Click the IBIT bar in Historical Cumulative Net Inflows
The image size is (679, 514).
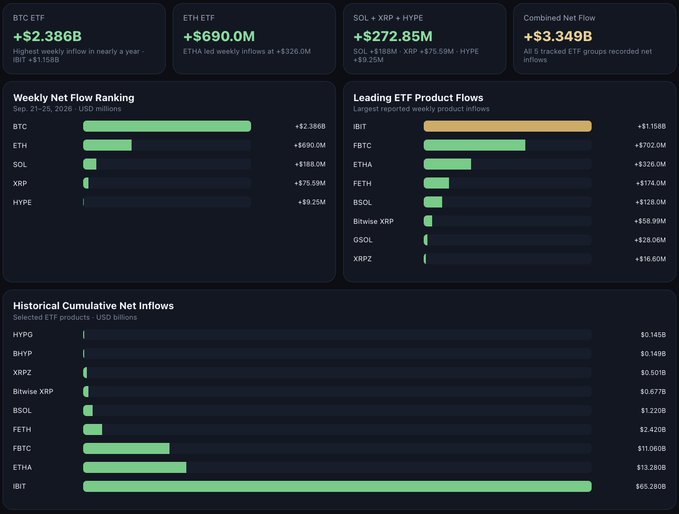pyautogui.click(x=337, y=486)
